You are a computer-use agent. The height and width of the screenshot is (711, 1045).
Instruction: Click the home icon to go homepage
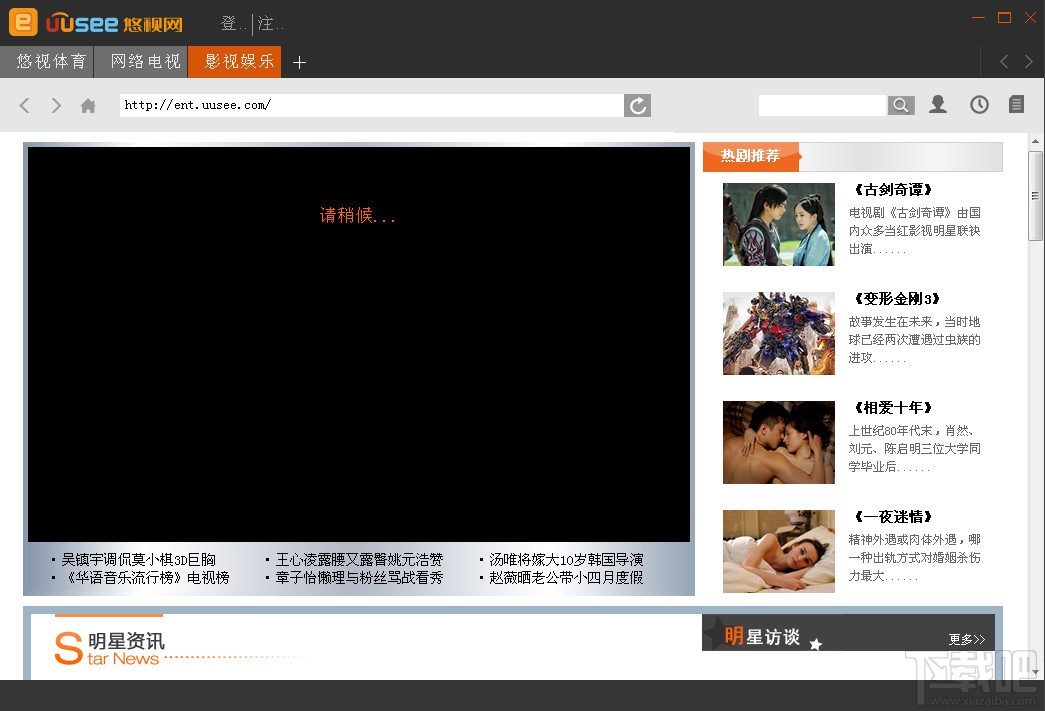pyautogui.click(x=87, y=104)
